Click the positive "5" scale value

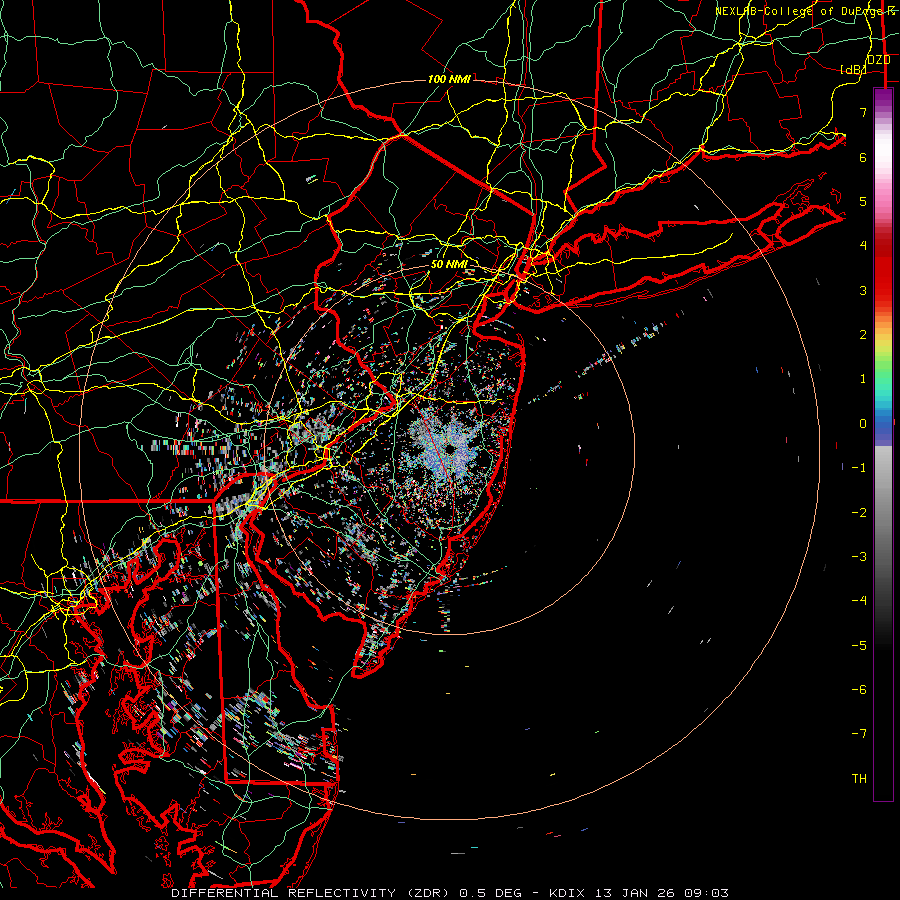coord(863,201)
